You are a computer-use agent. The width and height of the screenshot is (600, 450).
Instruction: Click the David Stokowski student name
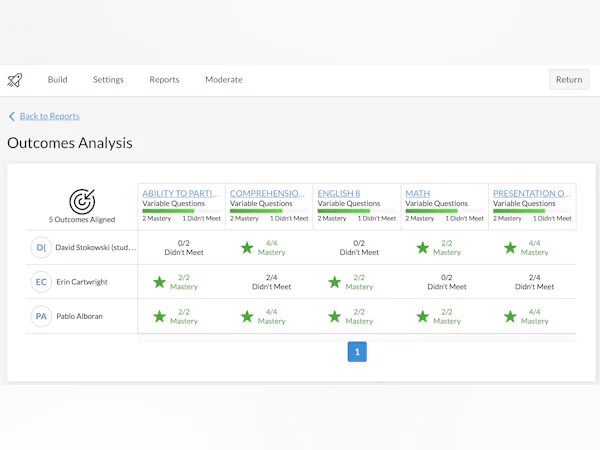tap(96, 248)
